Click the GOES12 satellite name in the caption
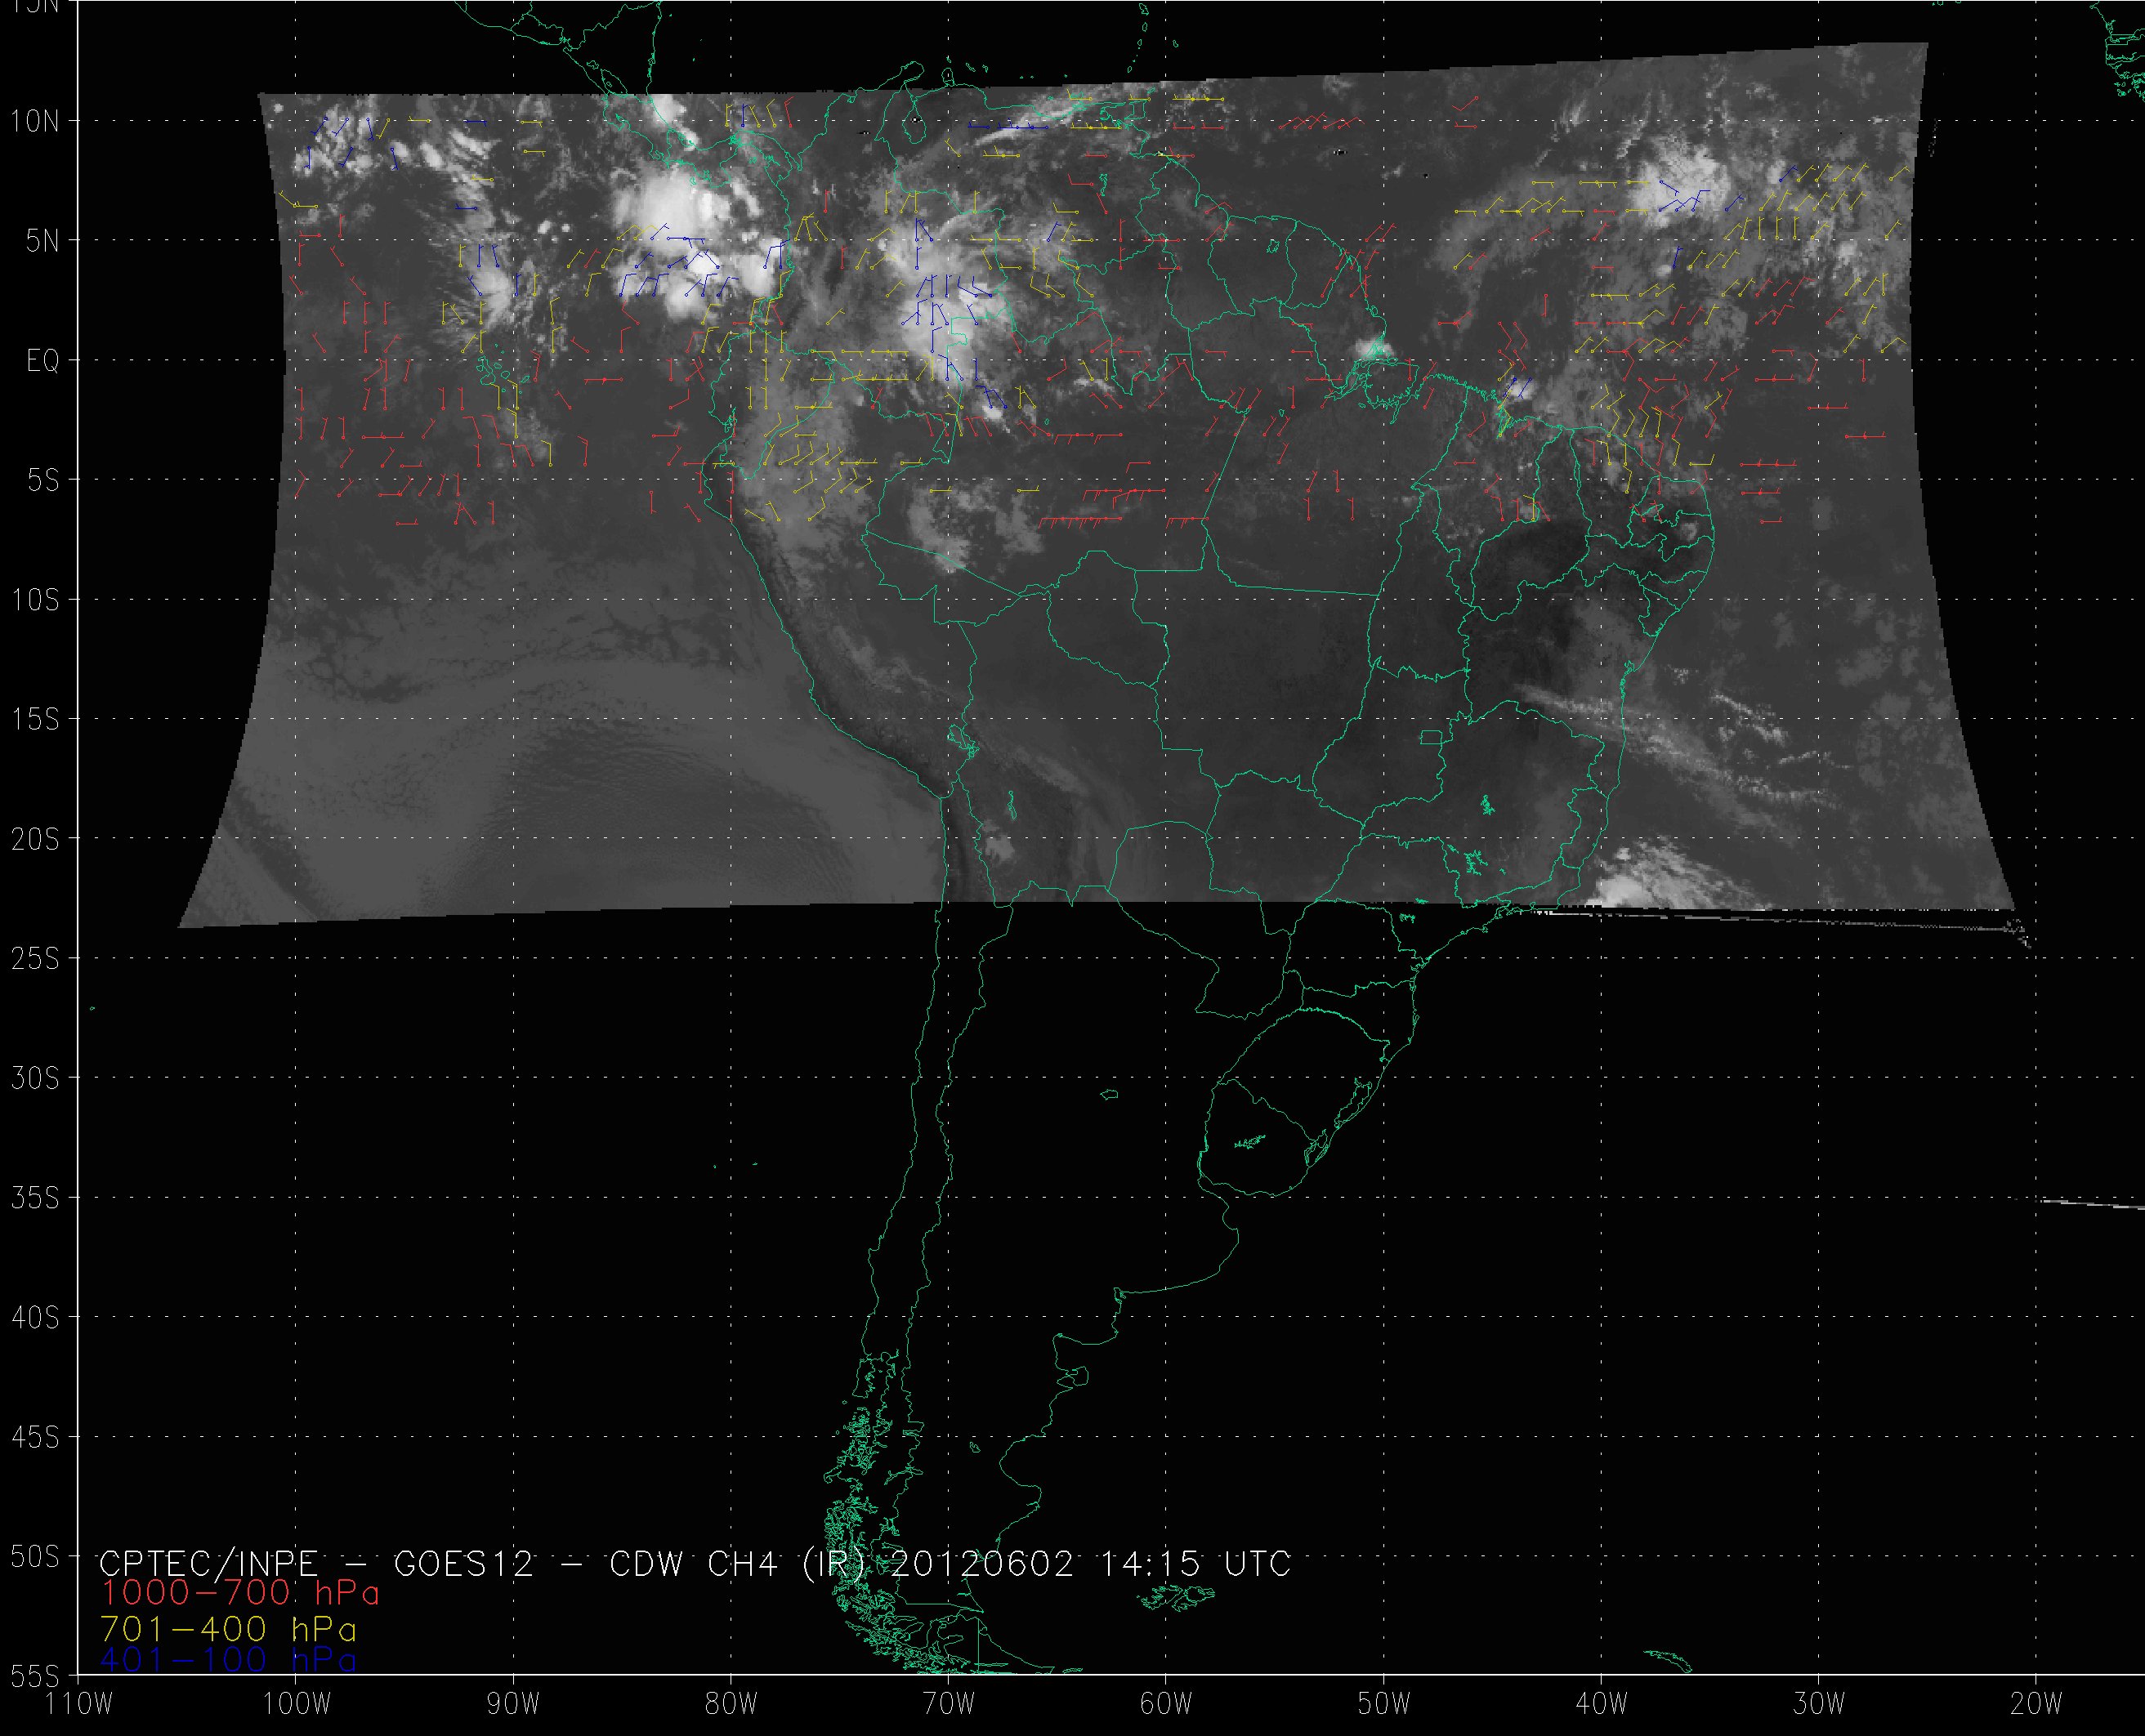Viewport: 2145px width, 1736px height. click(464, 1562)
